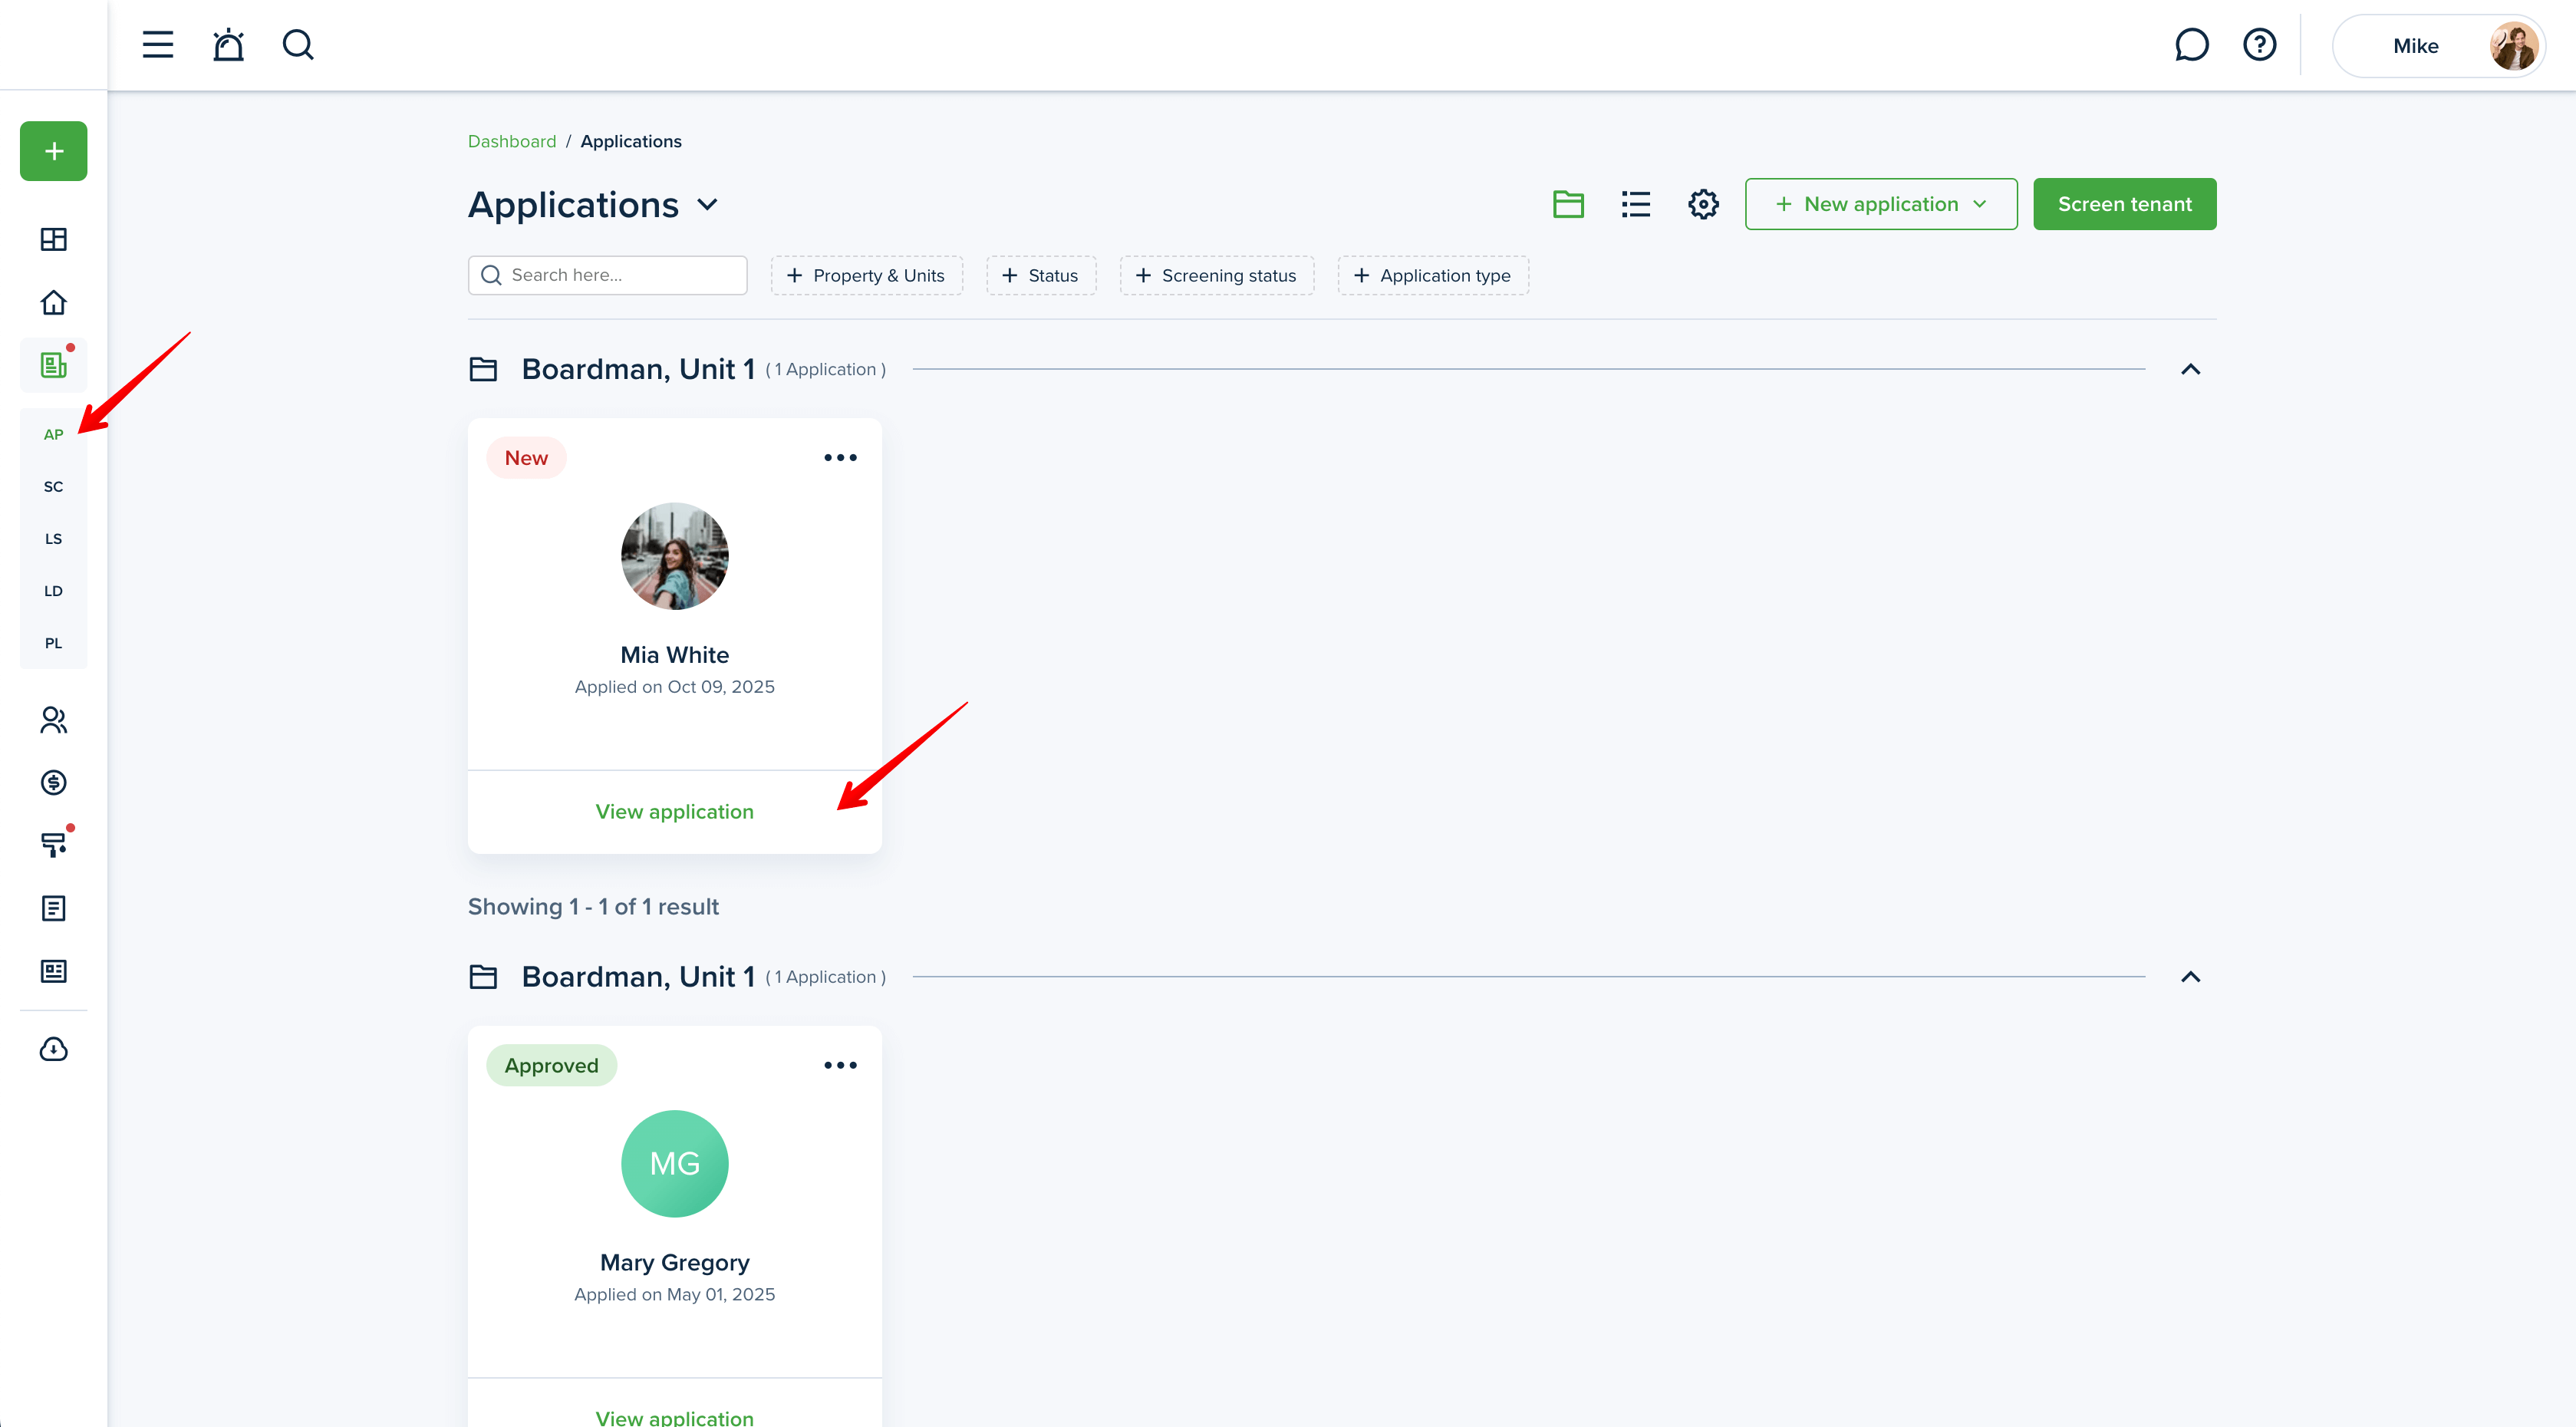The width and height of the screenshot is (2576, 1427).
Task: Click the chat messages bubble icon
Action: (x=2191, y=45)
